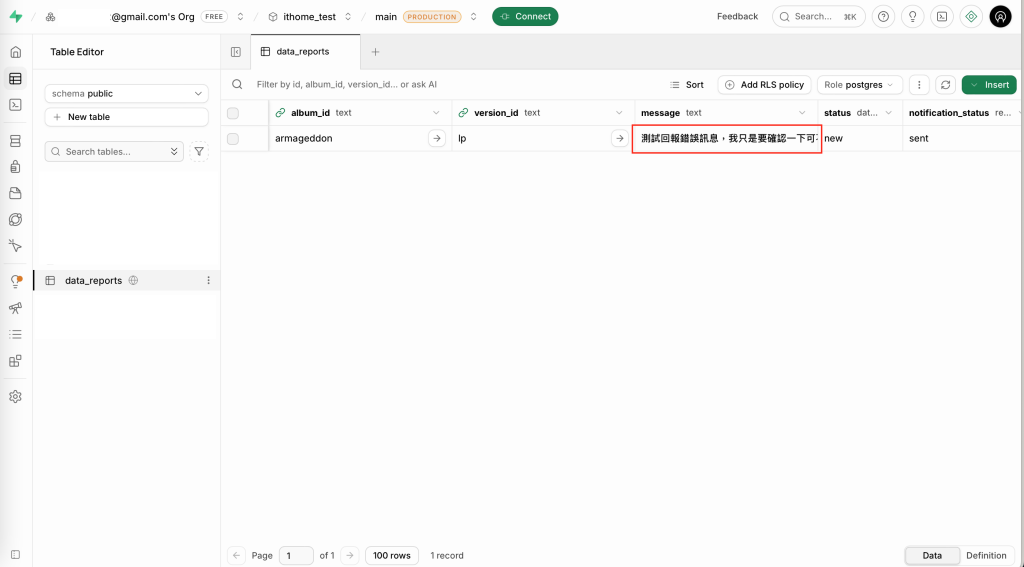
Task: Go to previous page arrow
Action: (236, 556)
